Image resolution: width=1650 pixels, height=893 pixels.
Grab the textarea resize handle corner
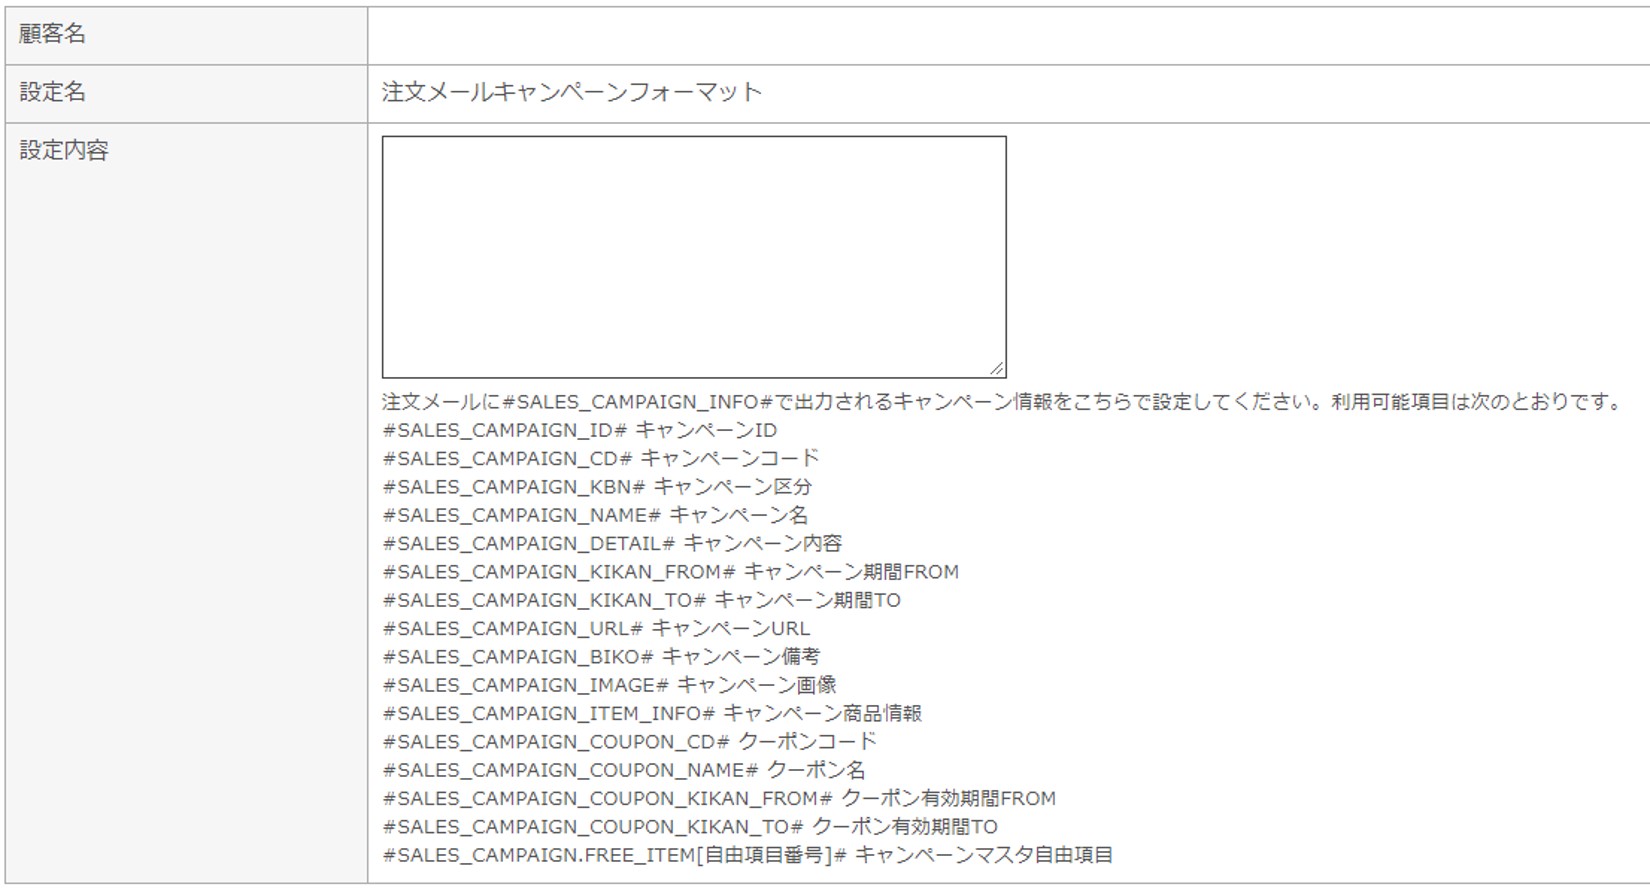pyautogui.click(x=997, y=368)
